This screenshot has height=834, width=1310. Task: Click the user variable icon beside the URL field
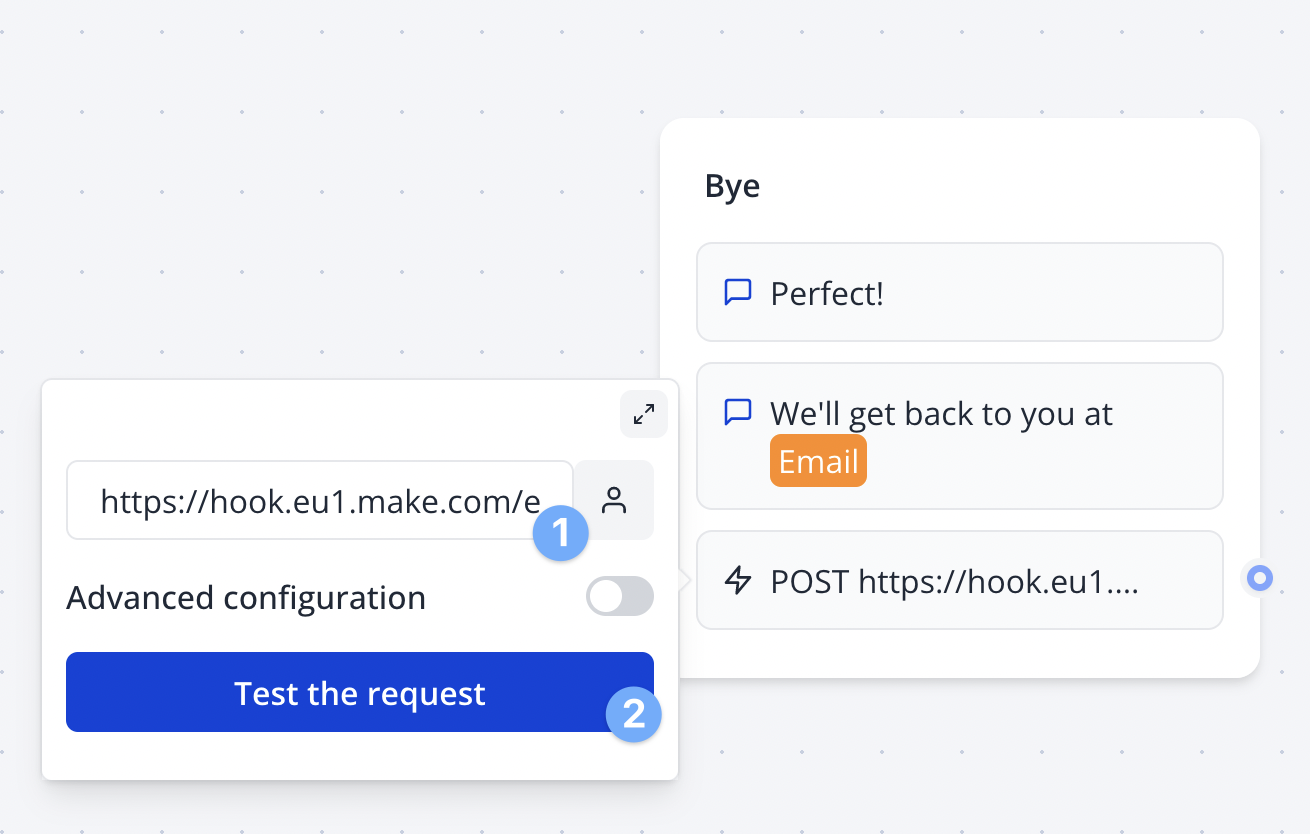[613, 500]
